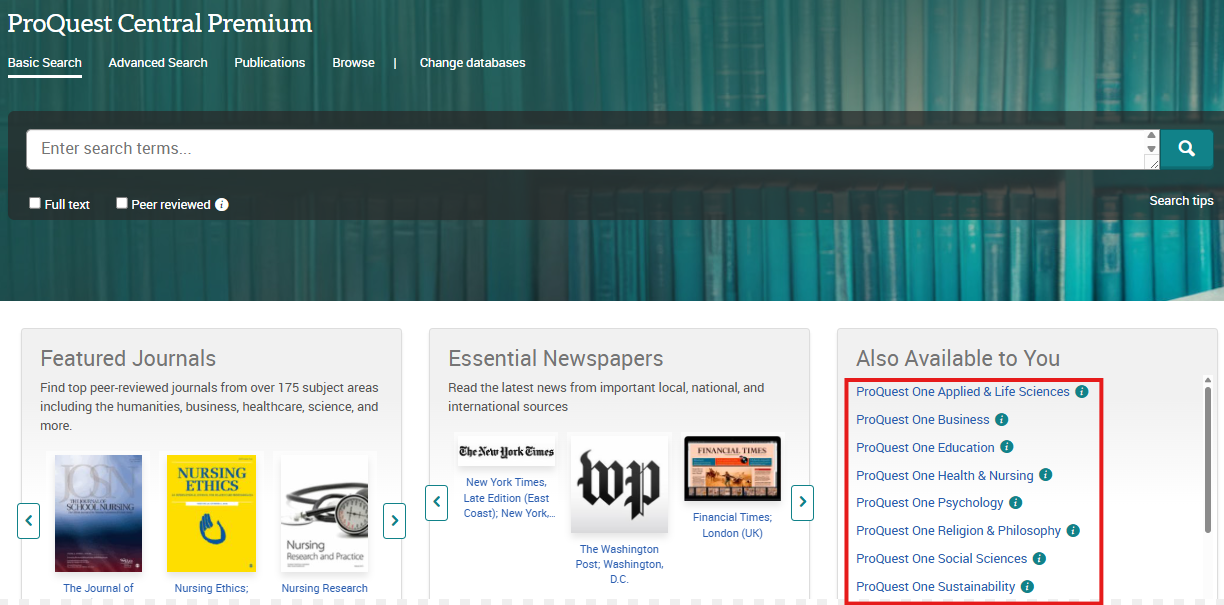Click info icon for ProQuest One Sustainability
Viewport: 1224px width, 605px height.
[x=1027, y=587]
